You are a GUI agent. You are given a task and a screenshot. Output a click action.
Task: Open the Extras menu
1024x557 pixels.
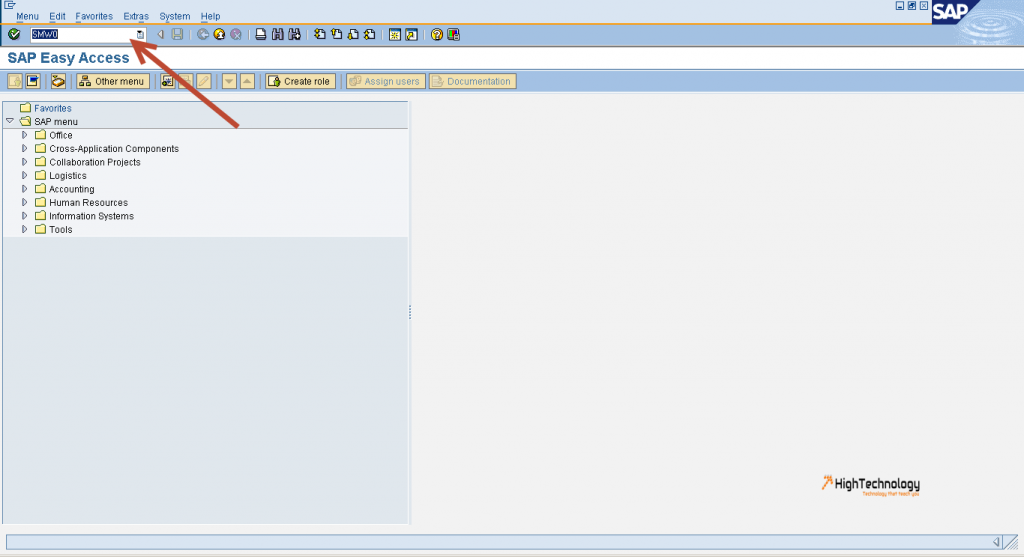pos(136,16)
